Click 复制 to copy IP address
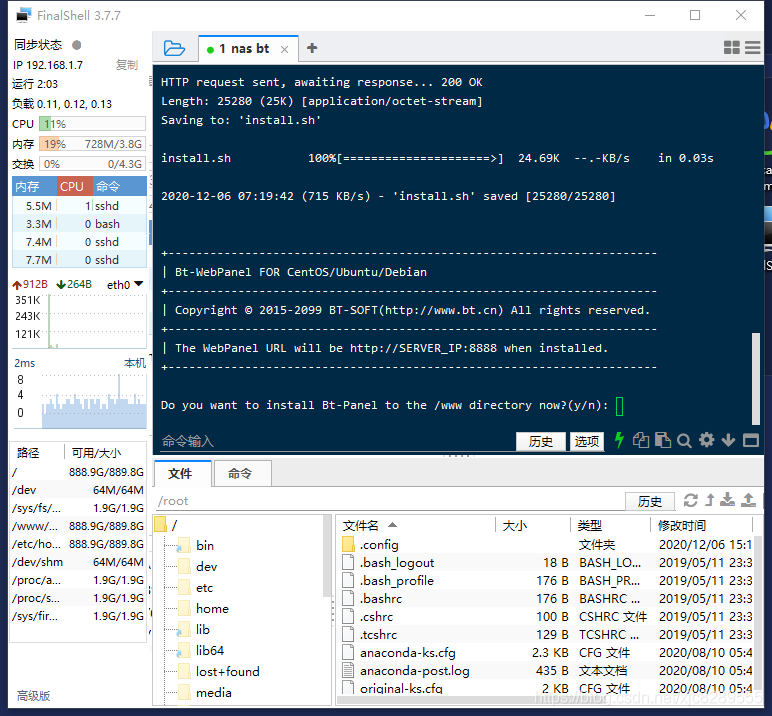 (127, 65)
